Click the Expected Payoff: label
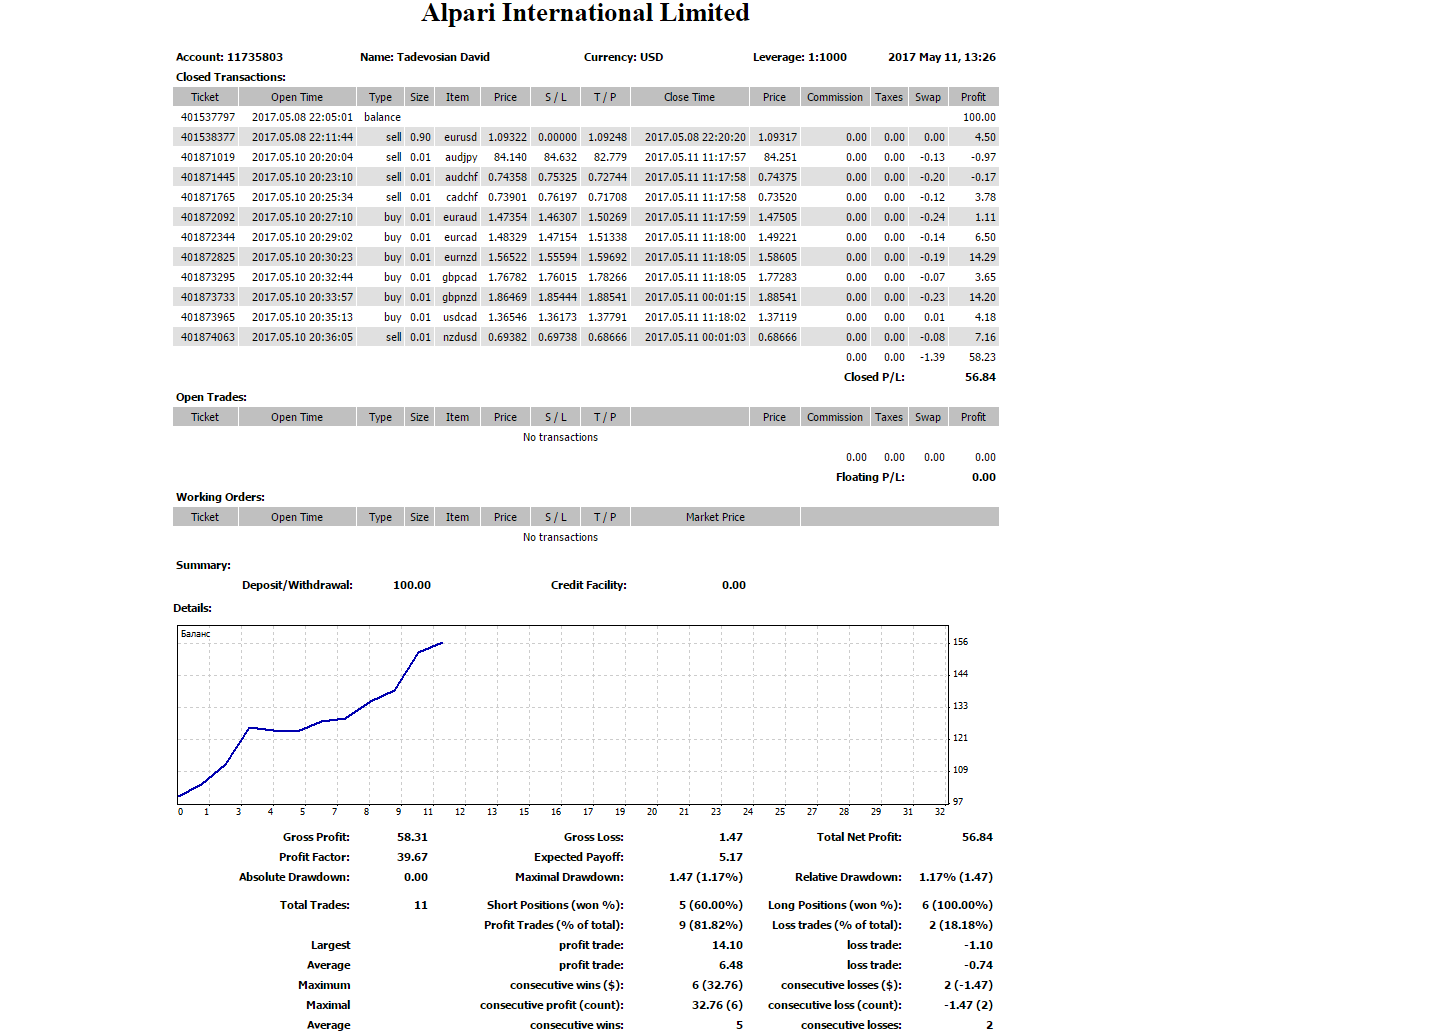 579,857
